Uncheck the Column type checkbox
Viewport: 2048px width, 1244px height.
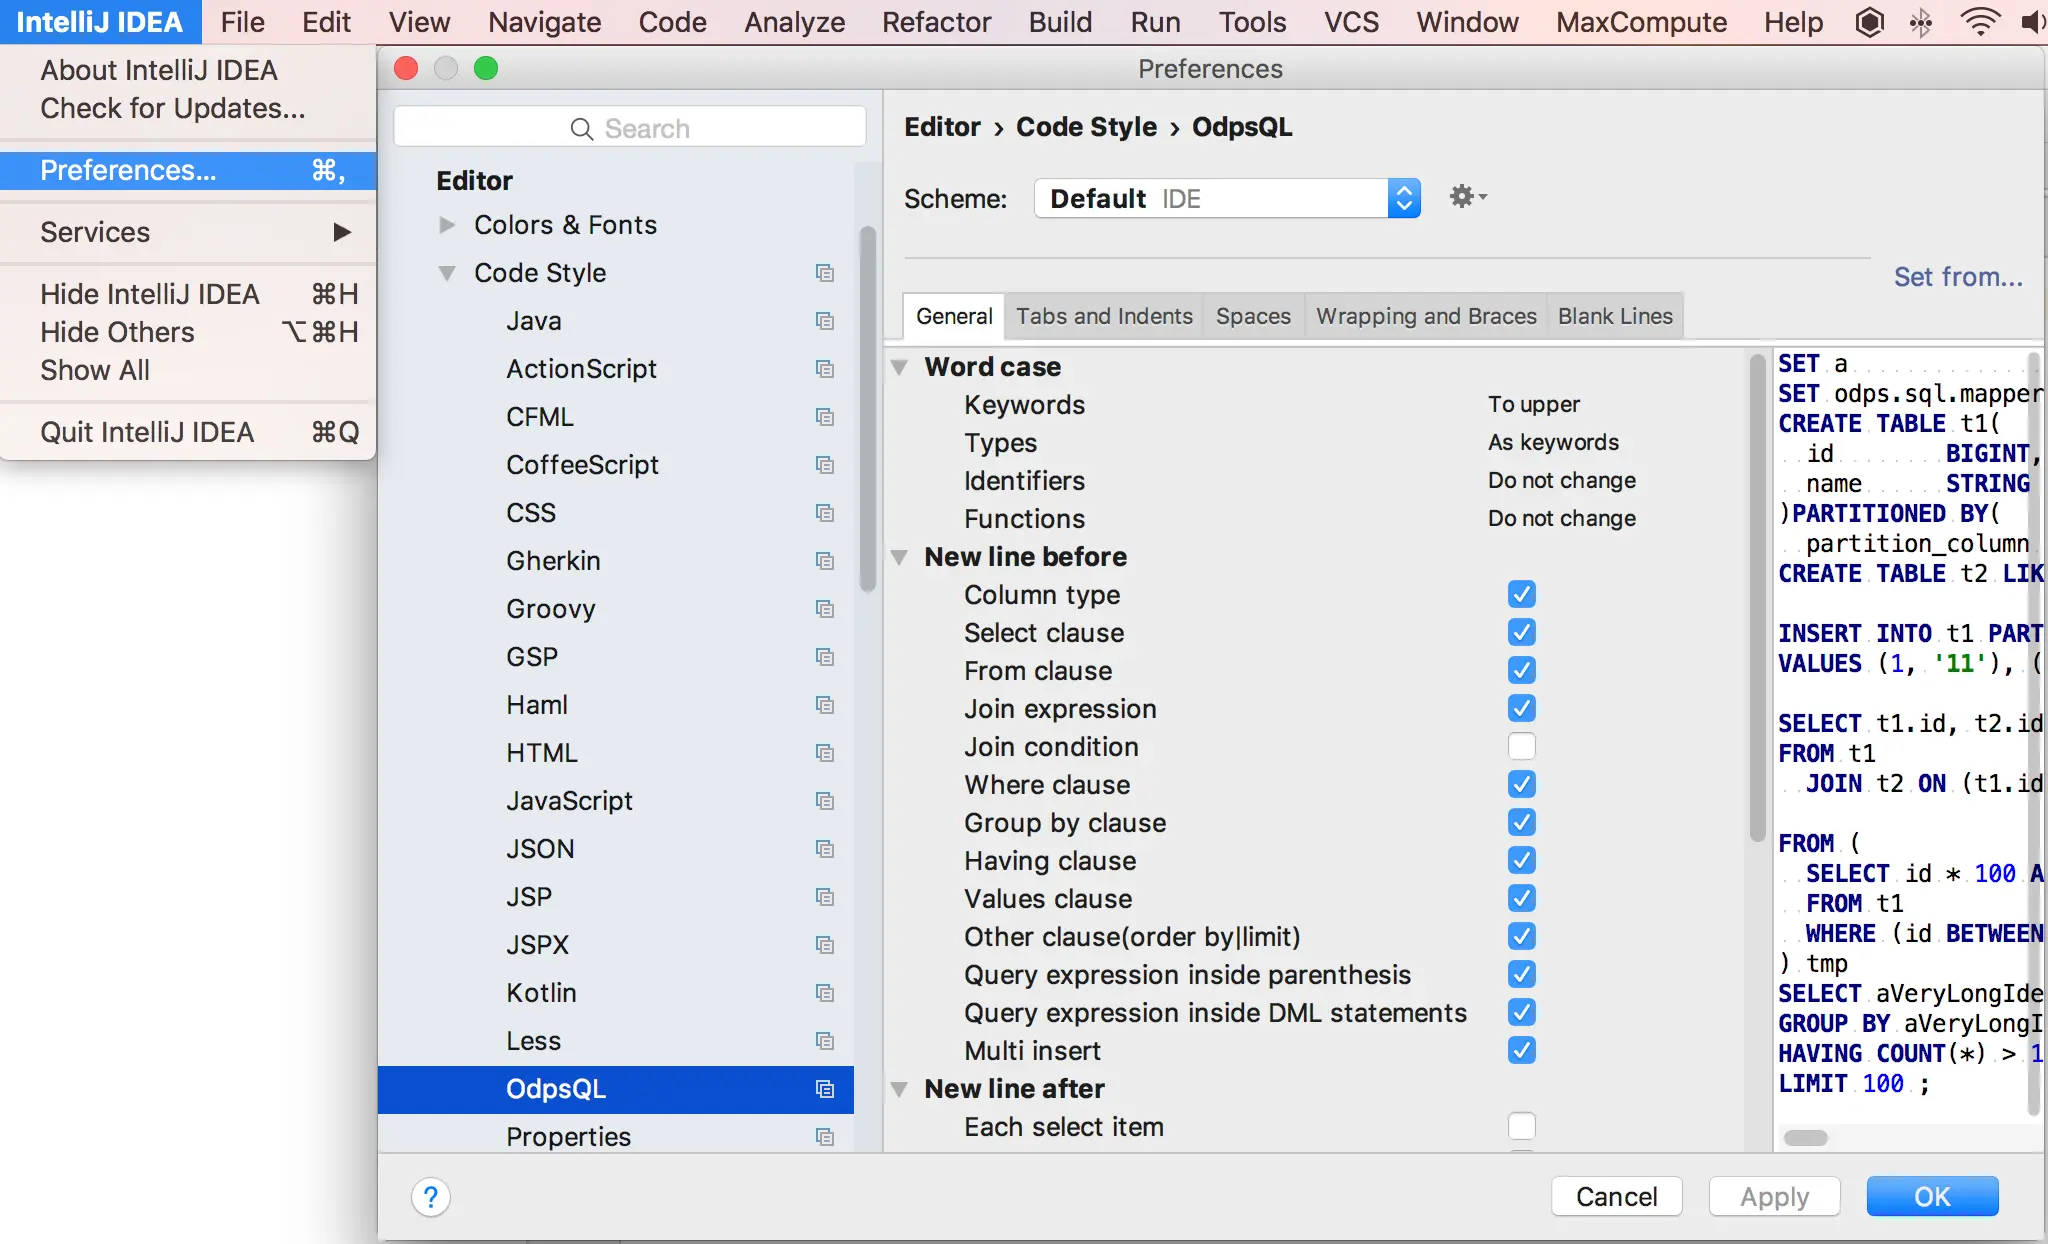click(x=1521, y=594)
